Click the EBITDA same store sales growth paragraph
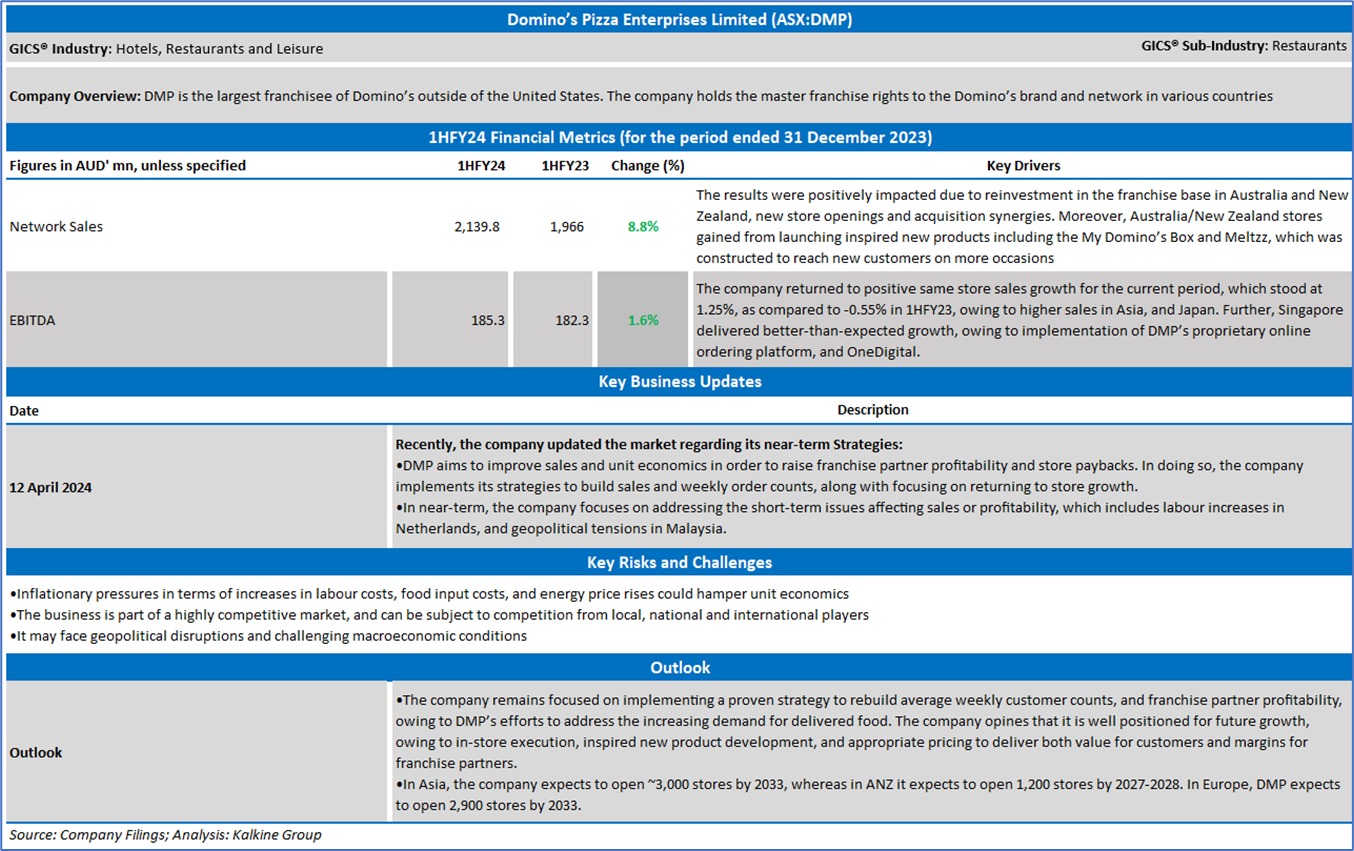The width and height of the screenshot is (1354, 851). (x=1019, y=319)
